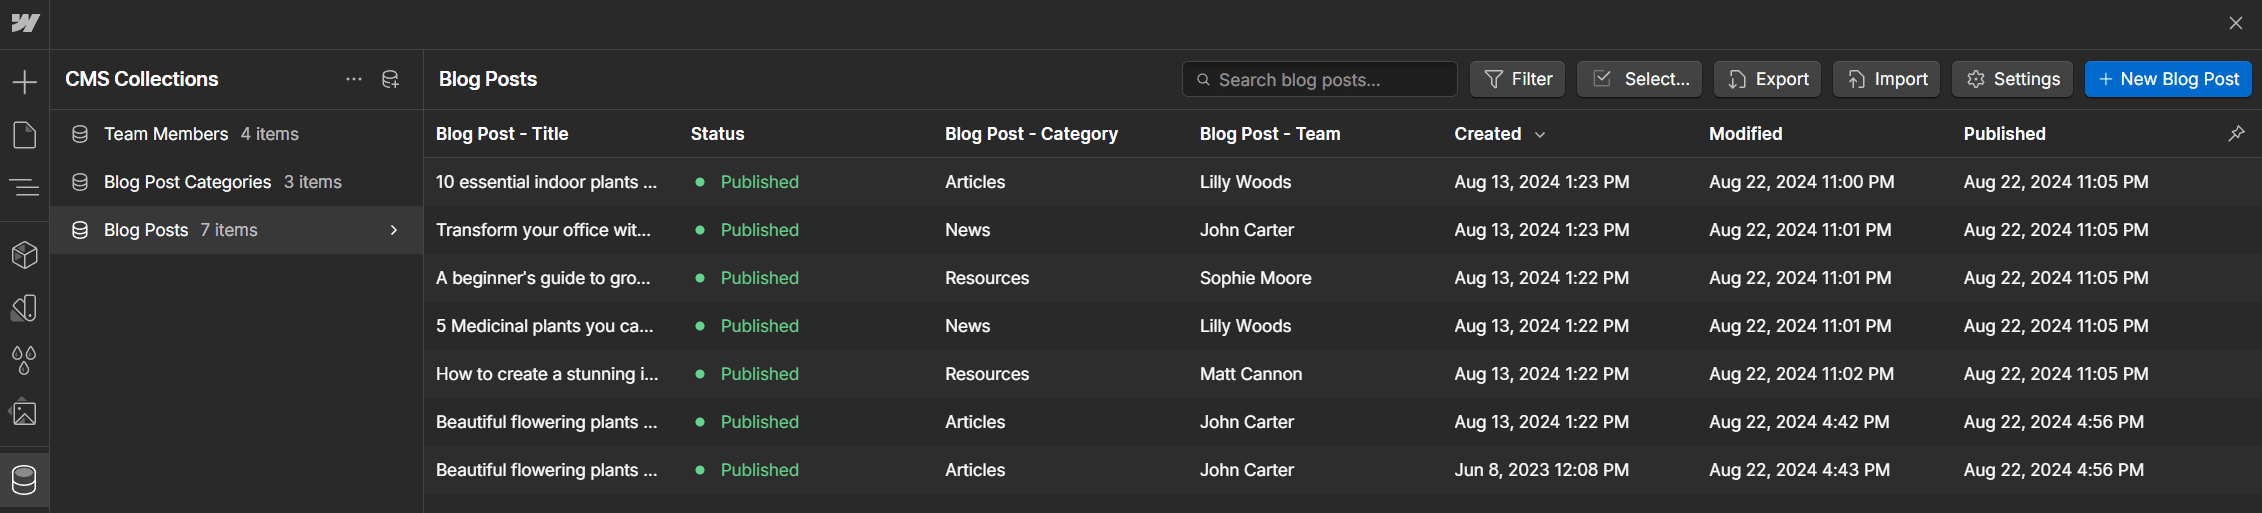
Task: Open the Beautiful flowering plants post created Aug 13, 2024
Action: point(546,422)
